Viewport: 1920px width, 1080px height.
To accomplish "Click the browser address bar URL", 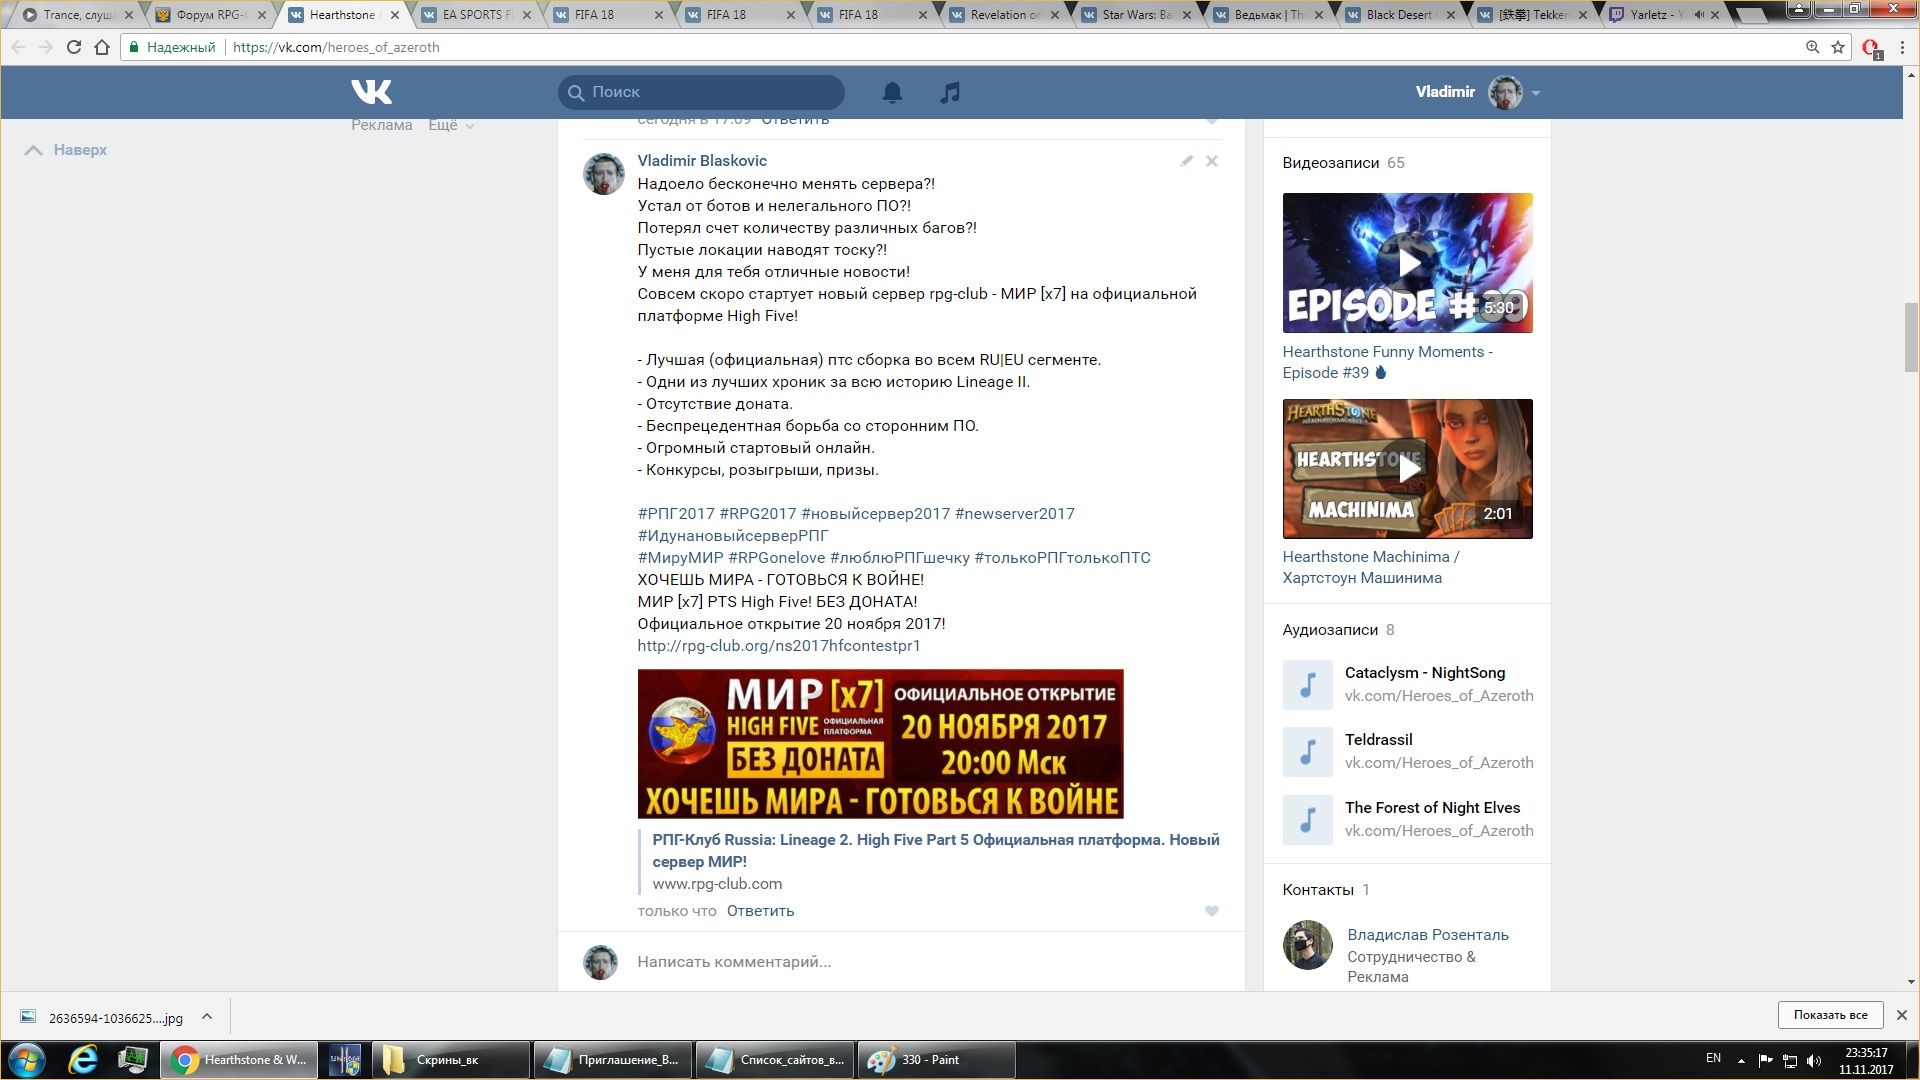I will tap(336, 47).
